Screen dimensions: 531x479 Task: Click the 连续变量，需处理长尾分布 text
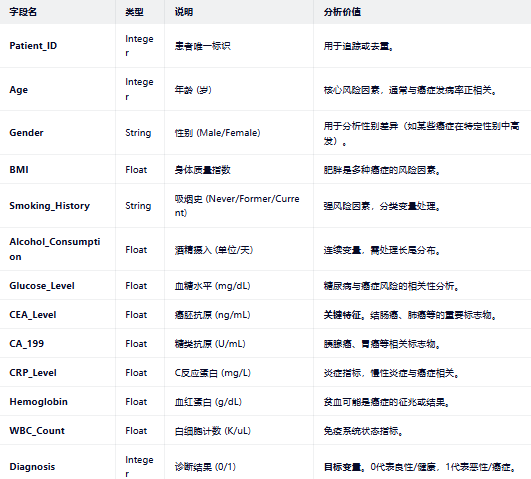pos(382,250)
